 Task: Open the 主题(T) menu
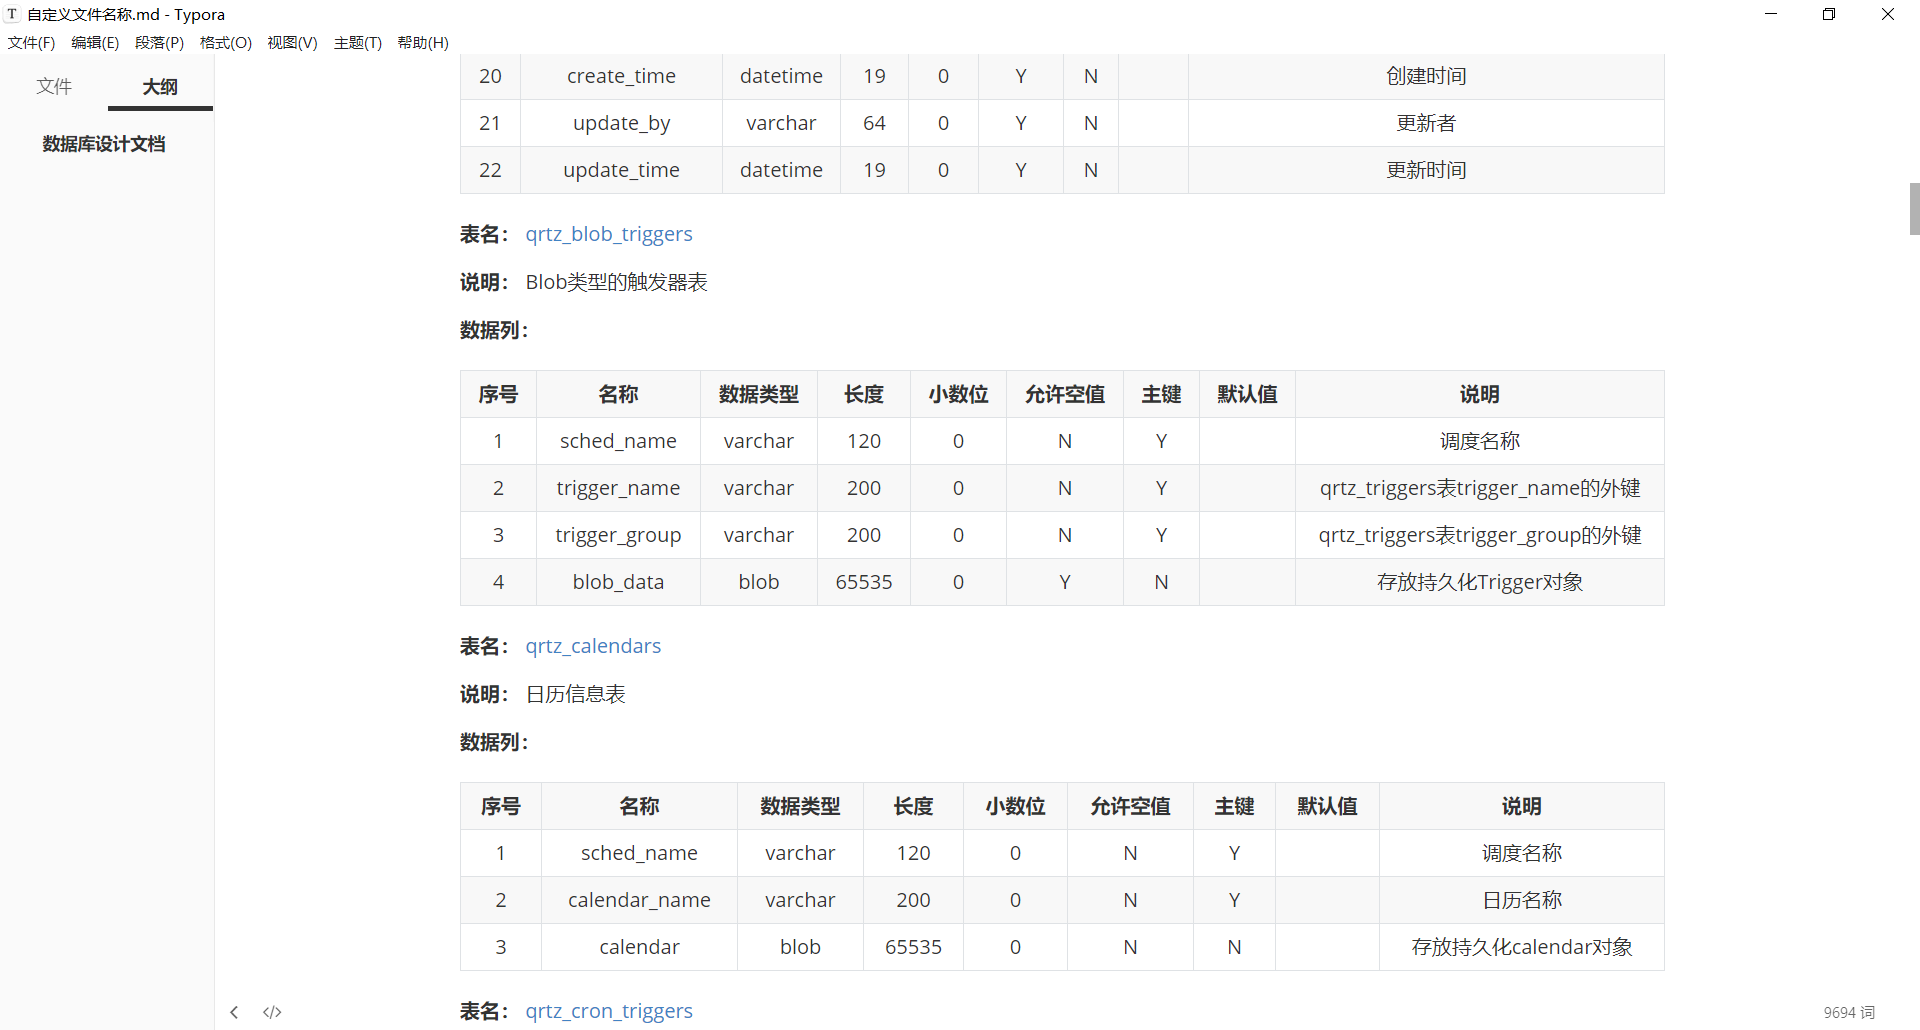tap(357, 43)
